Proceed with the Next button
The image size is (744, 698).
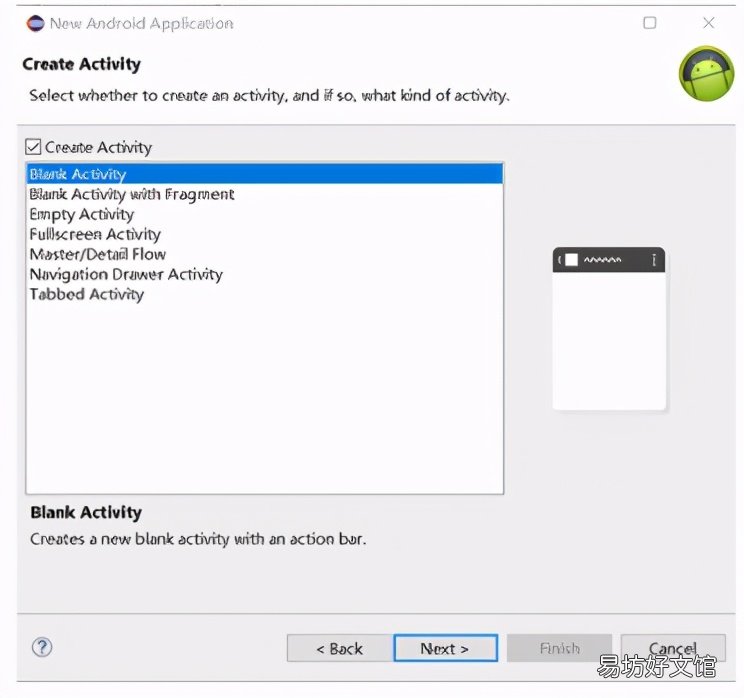tap(446, 648)
